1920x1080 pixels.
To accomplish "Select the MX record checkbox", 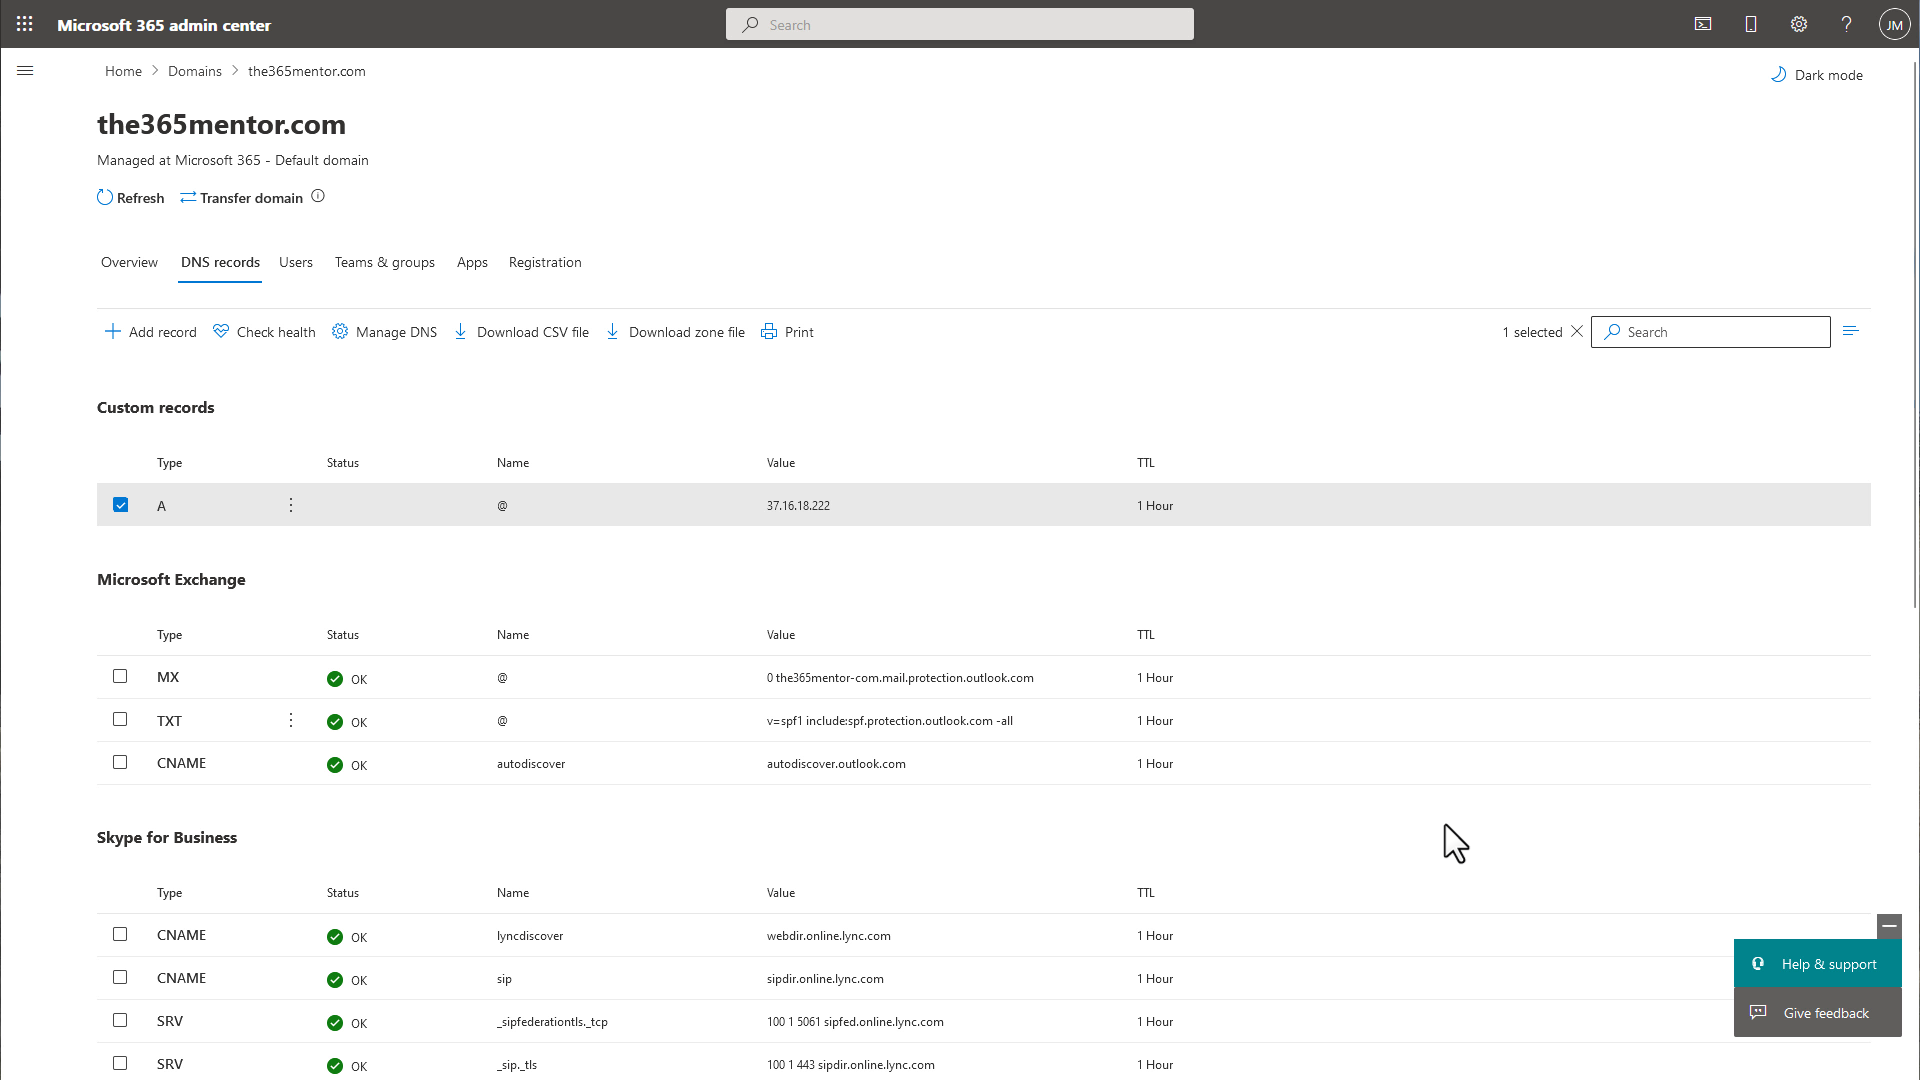I will pyautogui.click(x=120, y=676).
